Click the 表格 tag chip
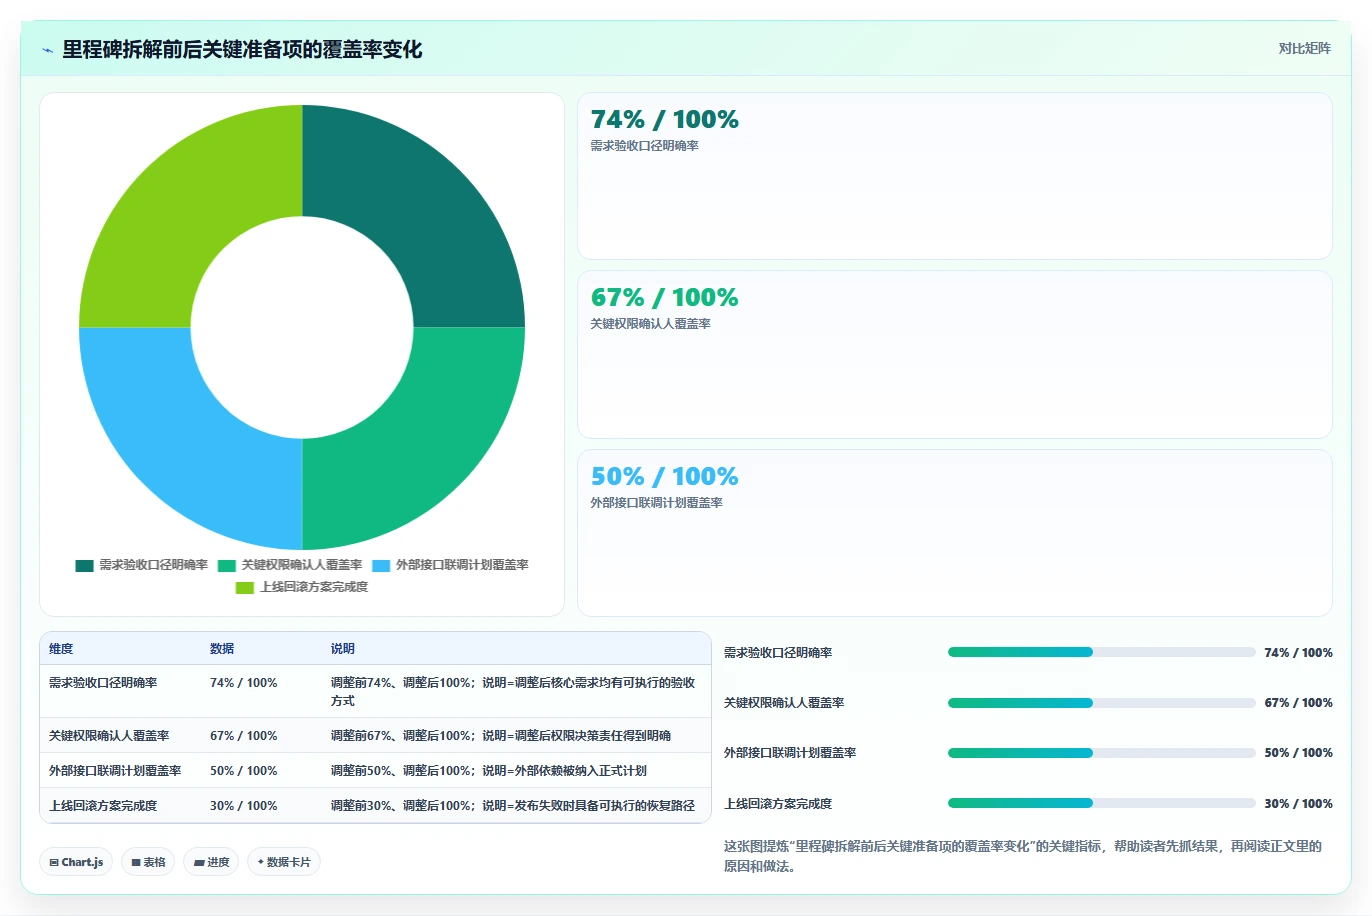Image resolution: width=1372 pixels, height=916 pixels. click(148, 862)
